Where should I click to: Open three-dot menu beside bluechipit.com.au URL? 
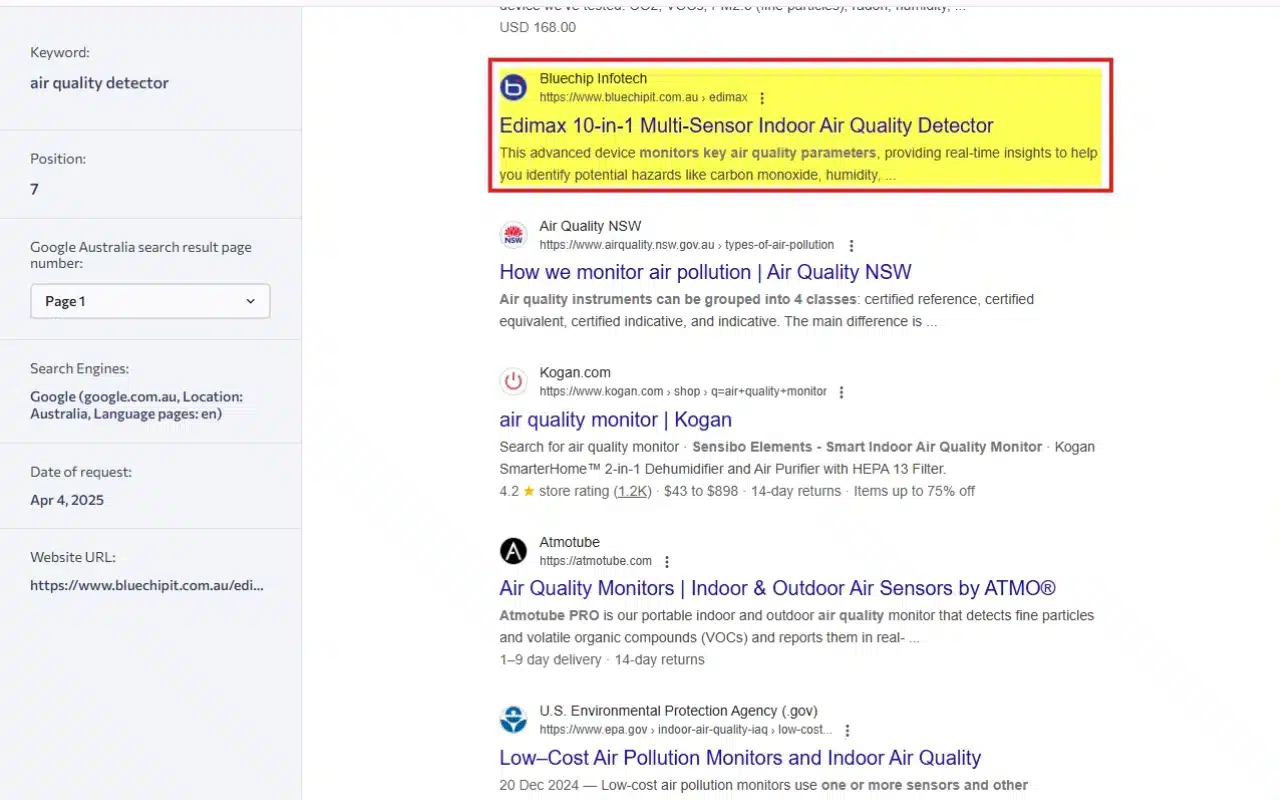pyautogui.click(x=762, y=98)
